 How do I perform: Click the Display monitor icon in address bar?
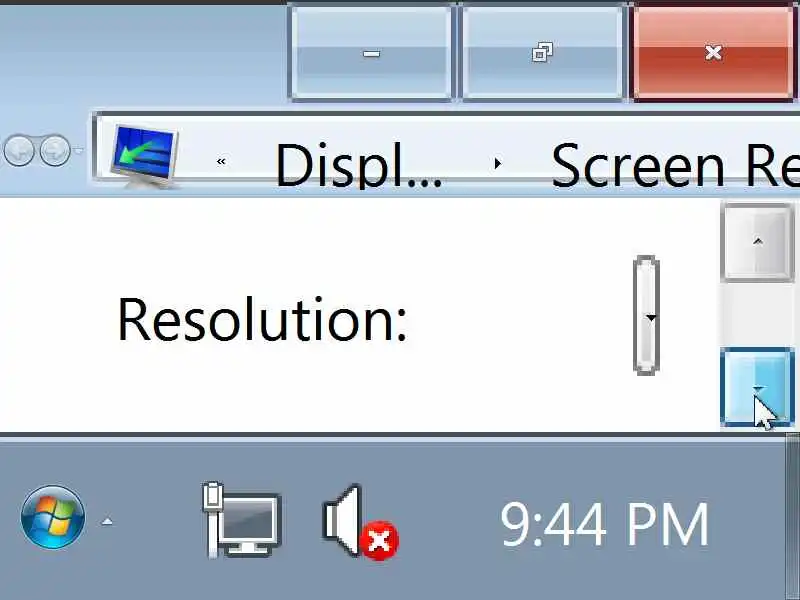pos(144,156)
